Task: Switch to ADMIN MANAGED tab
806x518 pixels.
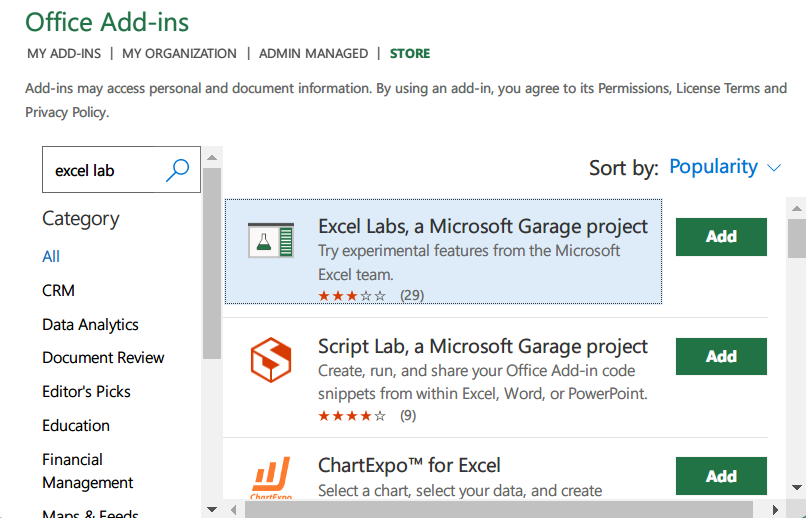Action: [314, 53]
